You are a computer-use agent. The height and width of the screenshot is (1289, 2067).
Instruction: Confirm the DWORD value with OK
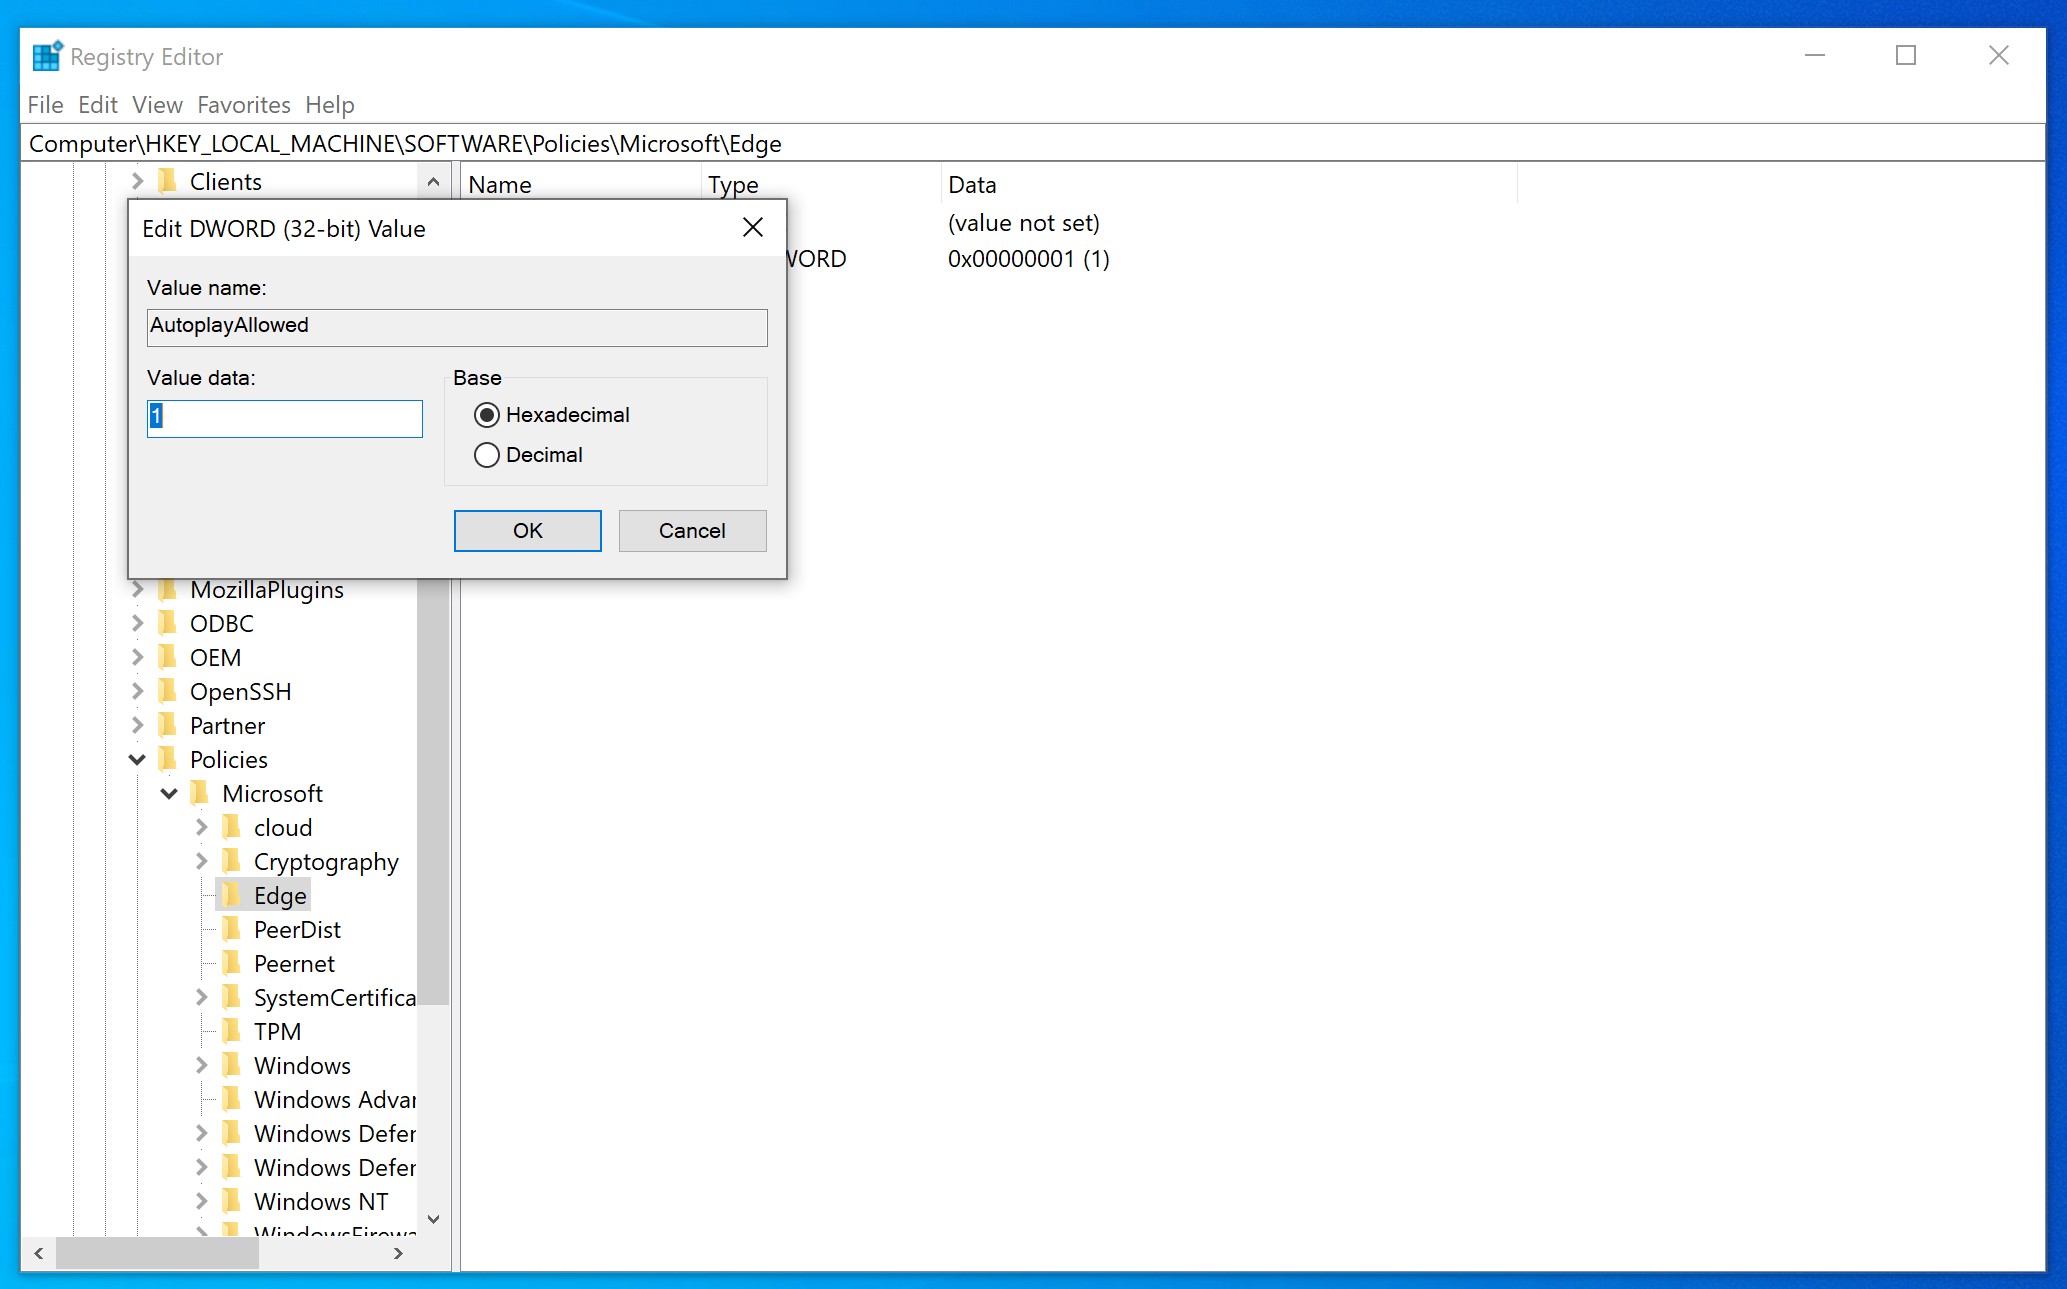coord(528,531)
